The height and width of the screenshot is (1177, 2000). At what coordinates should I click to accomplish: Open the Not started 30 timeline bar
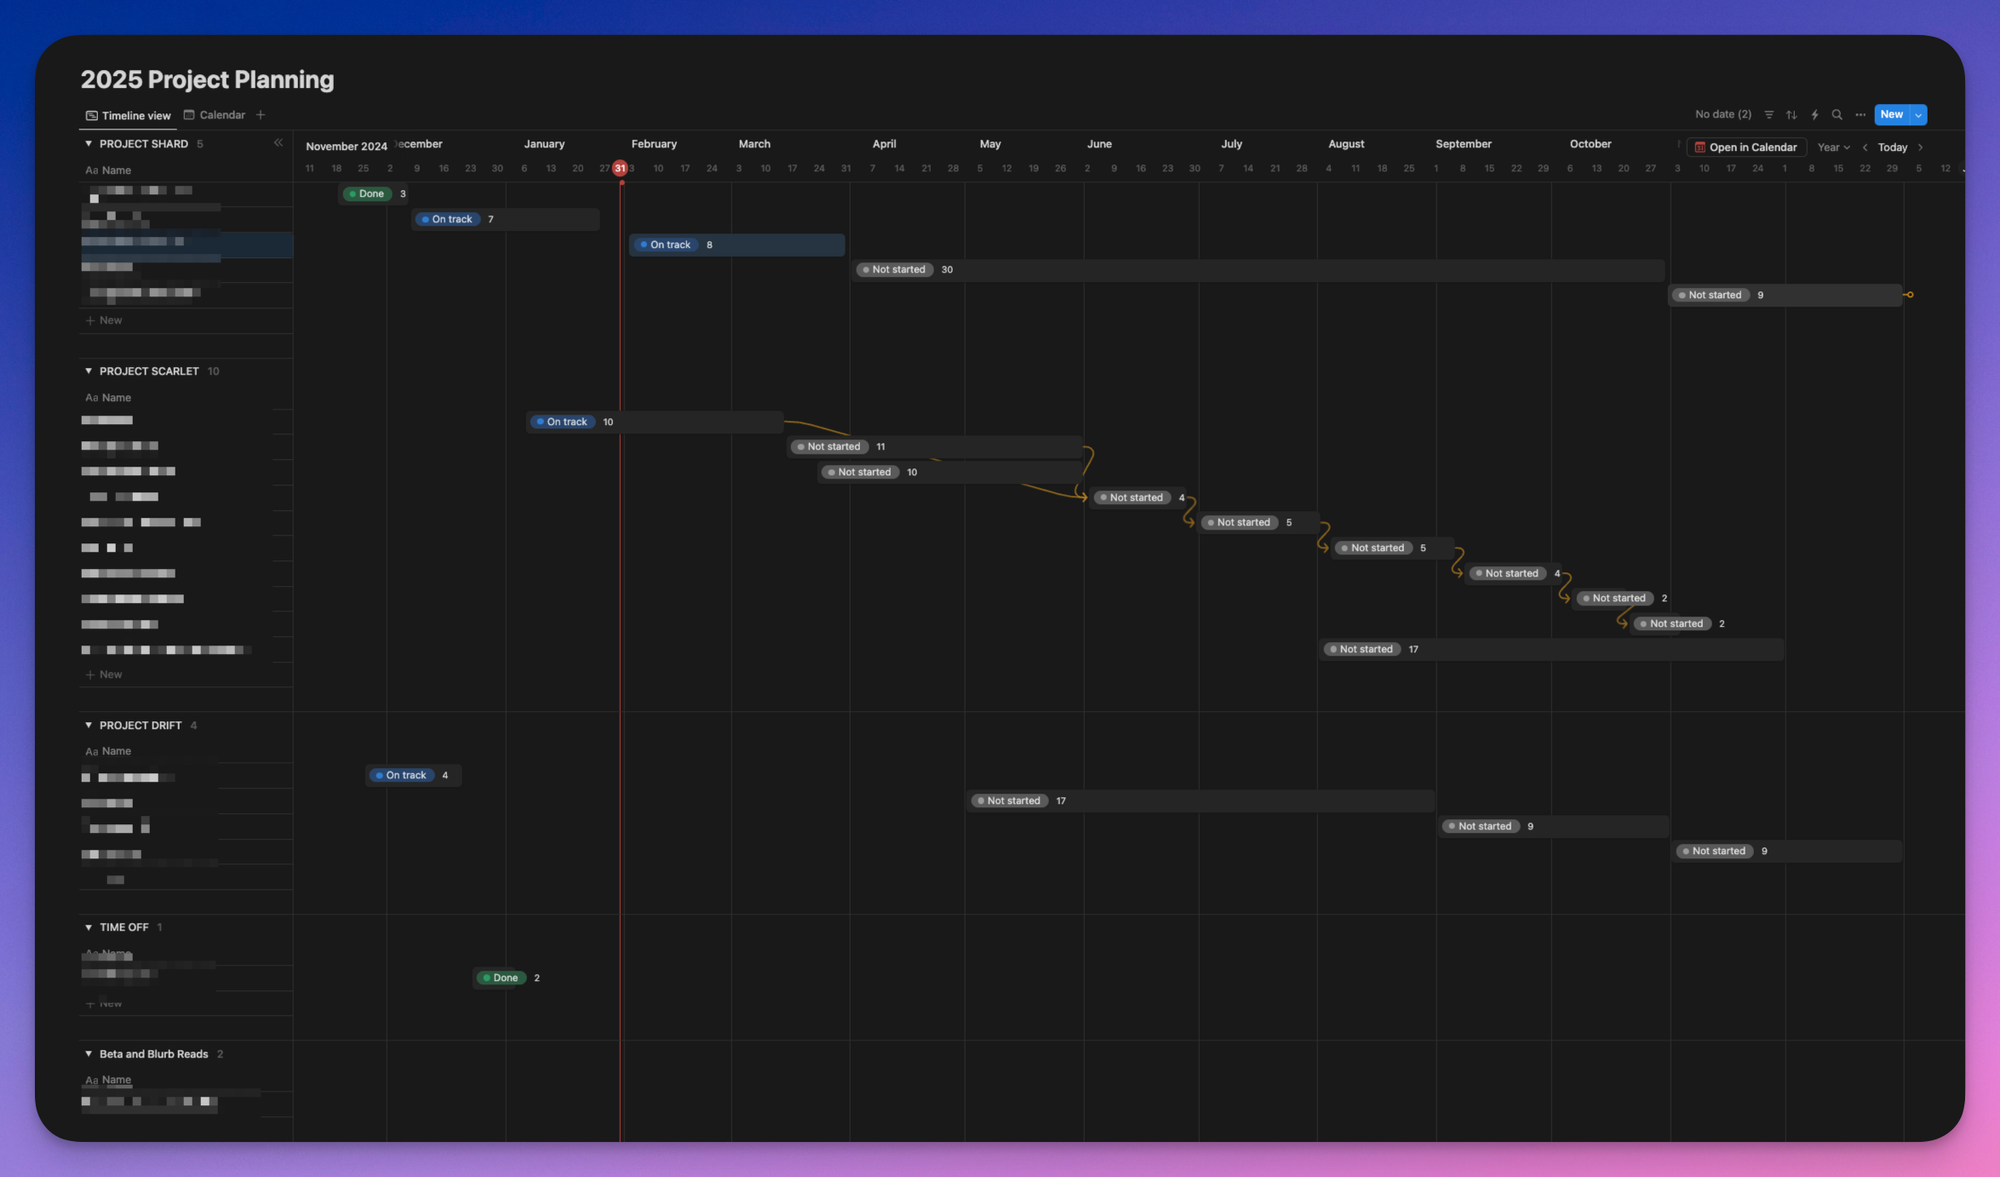pyautogui.click(x=1259, y=270)
